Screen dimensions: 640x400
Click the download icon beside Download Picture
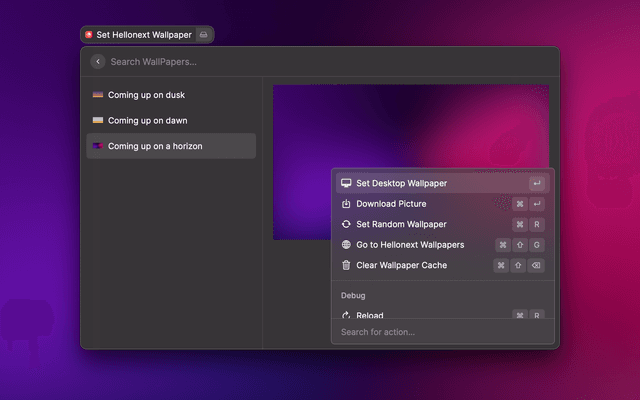click(346, 204)
